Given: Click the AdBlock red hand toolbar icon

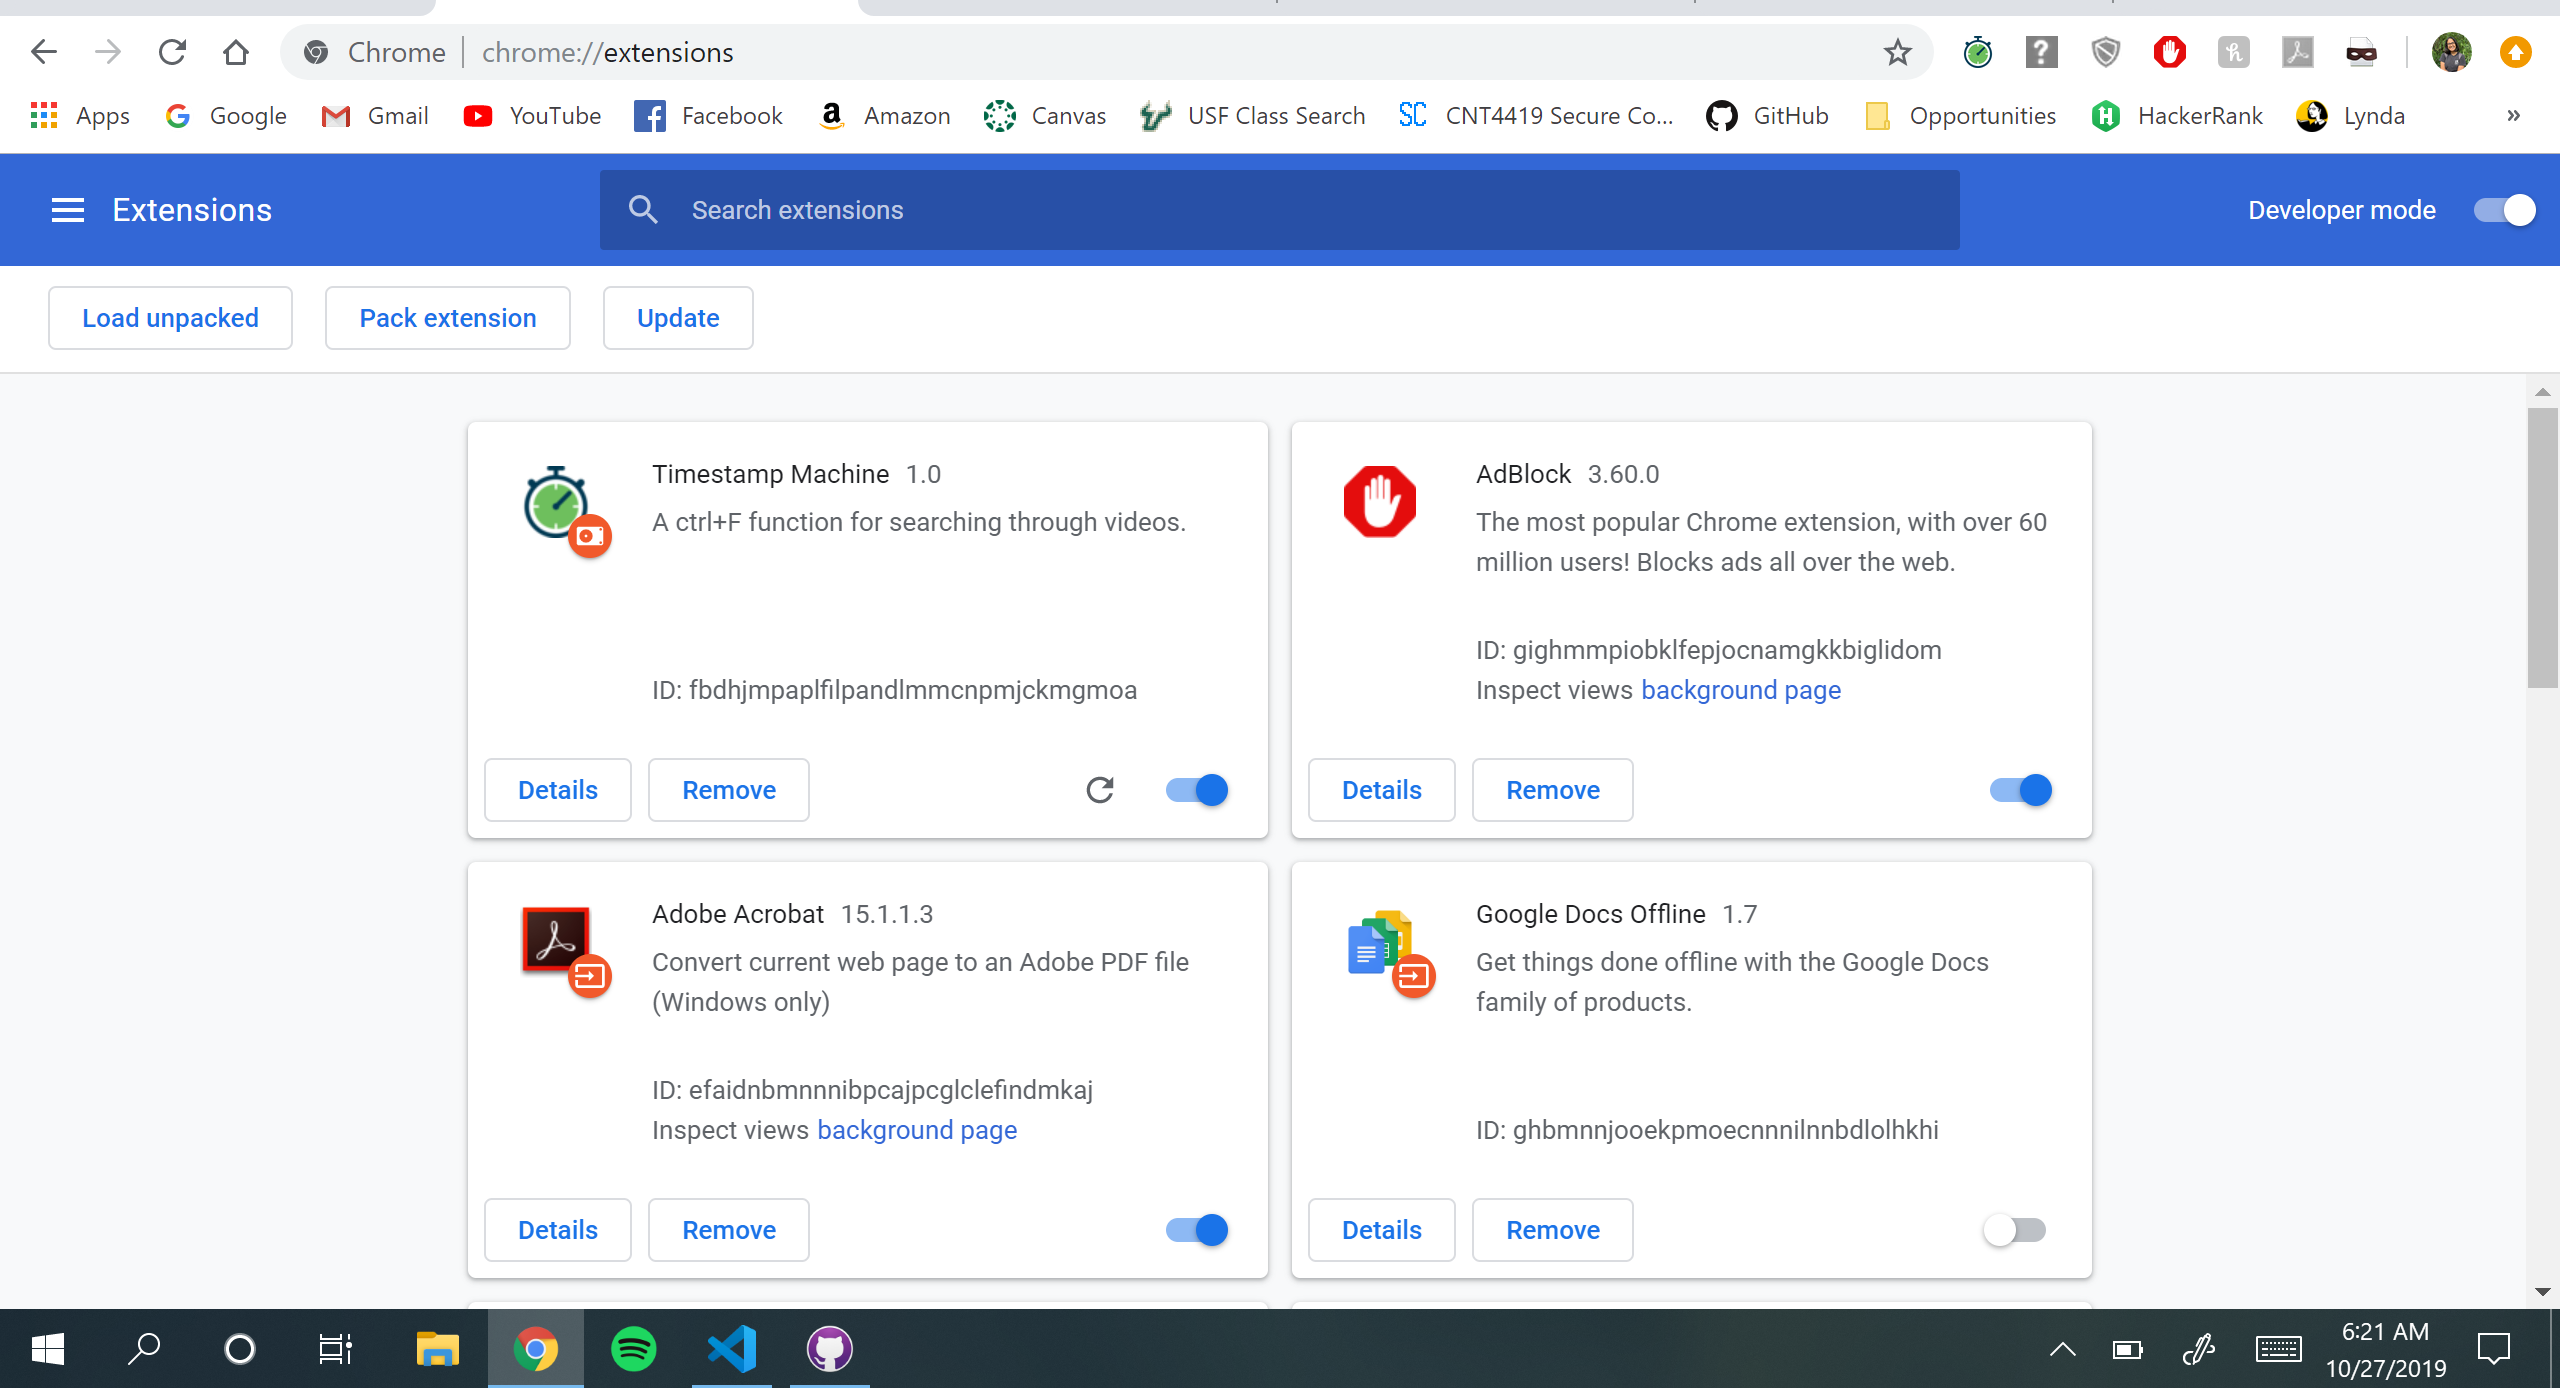Looking at the screenshot, I should pyautogui.click(x=2169, y=52).
